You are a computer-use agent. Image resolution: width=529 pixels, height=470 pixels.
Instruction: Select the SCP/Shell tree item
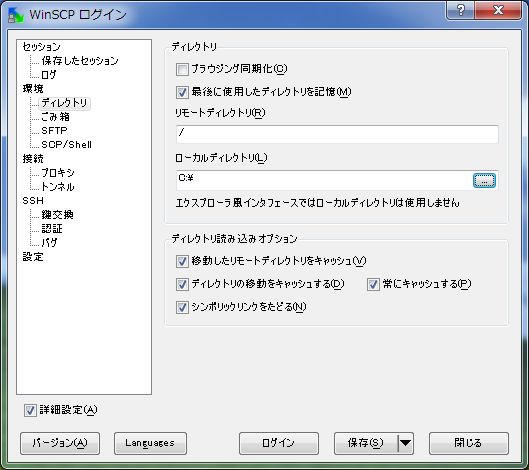[66, 145]
